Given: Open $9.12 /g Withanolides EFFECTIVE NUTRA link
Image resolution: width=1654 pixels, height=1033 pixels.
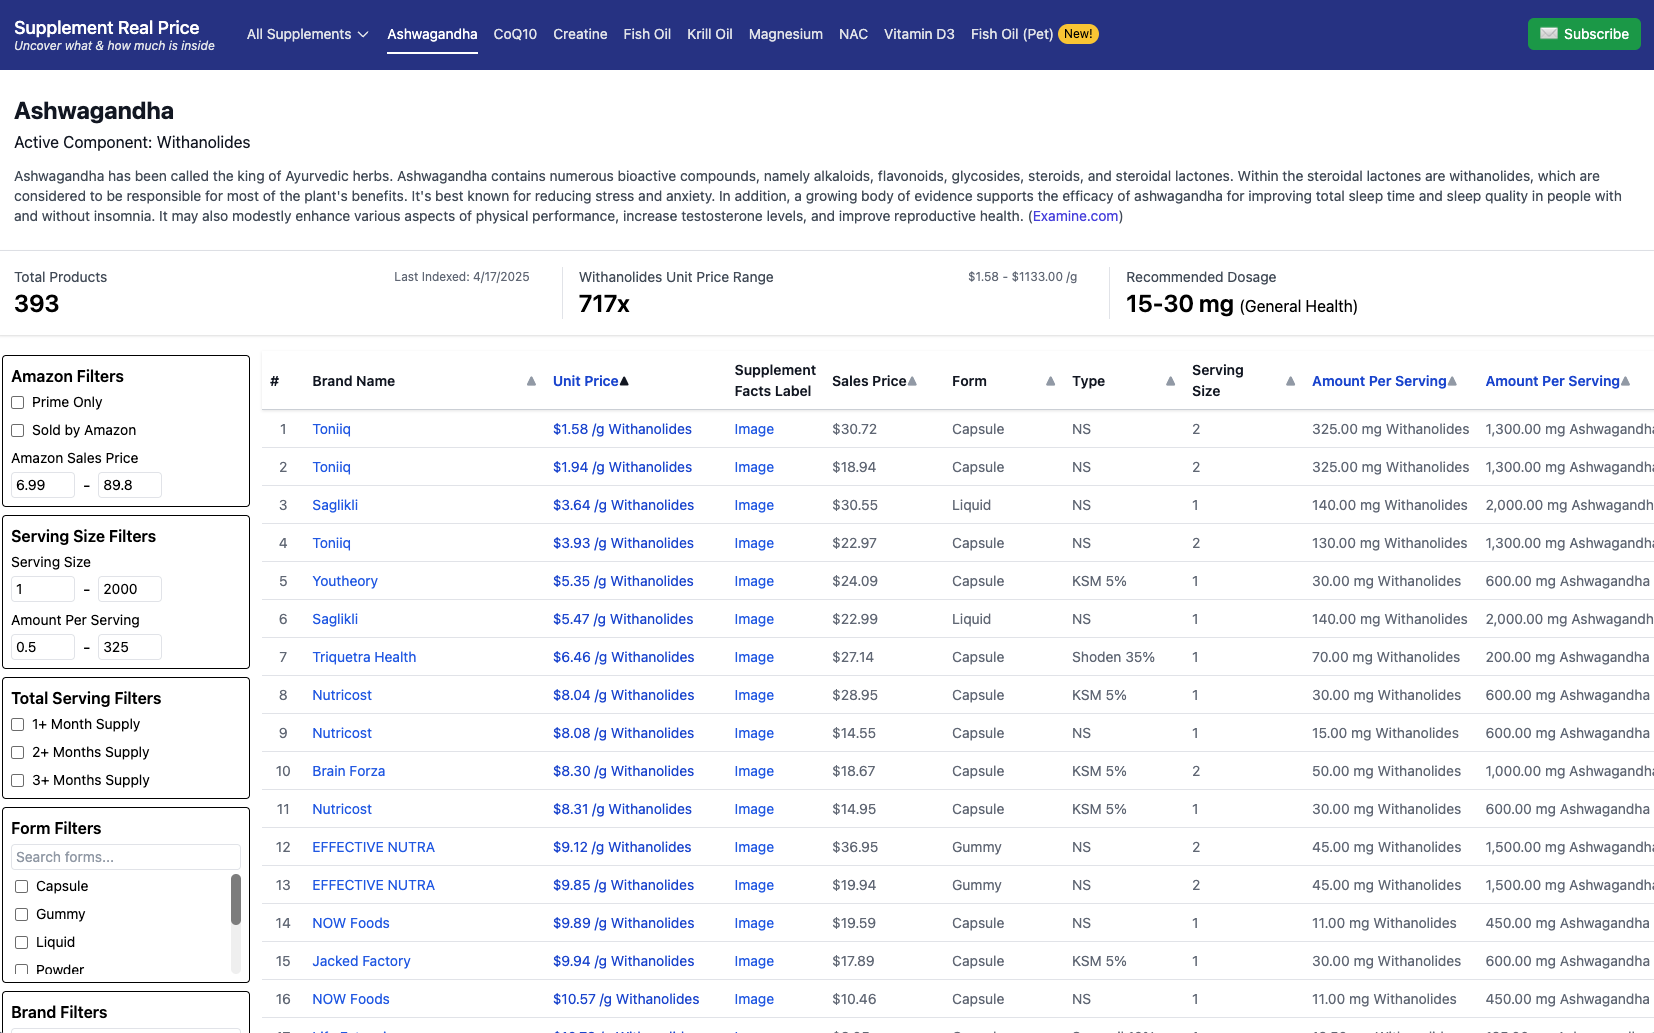Looking at the screenshot, I should click(622, 847).
